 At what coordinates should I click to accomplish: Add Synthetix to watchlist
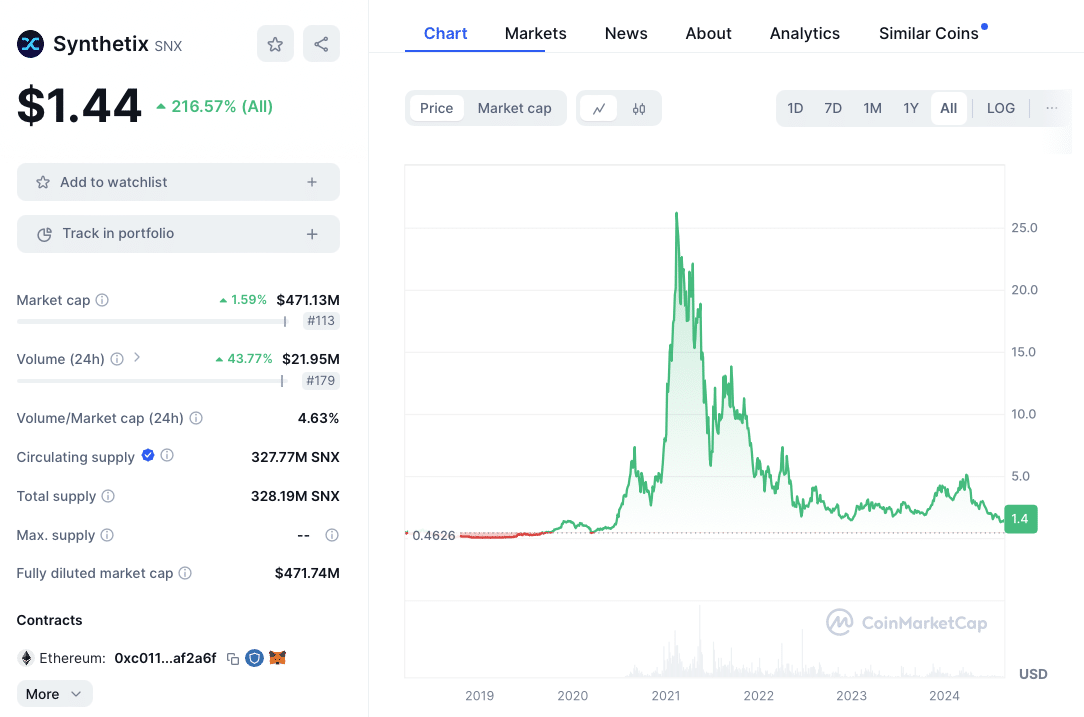(x=178, y=182)
